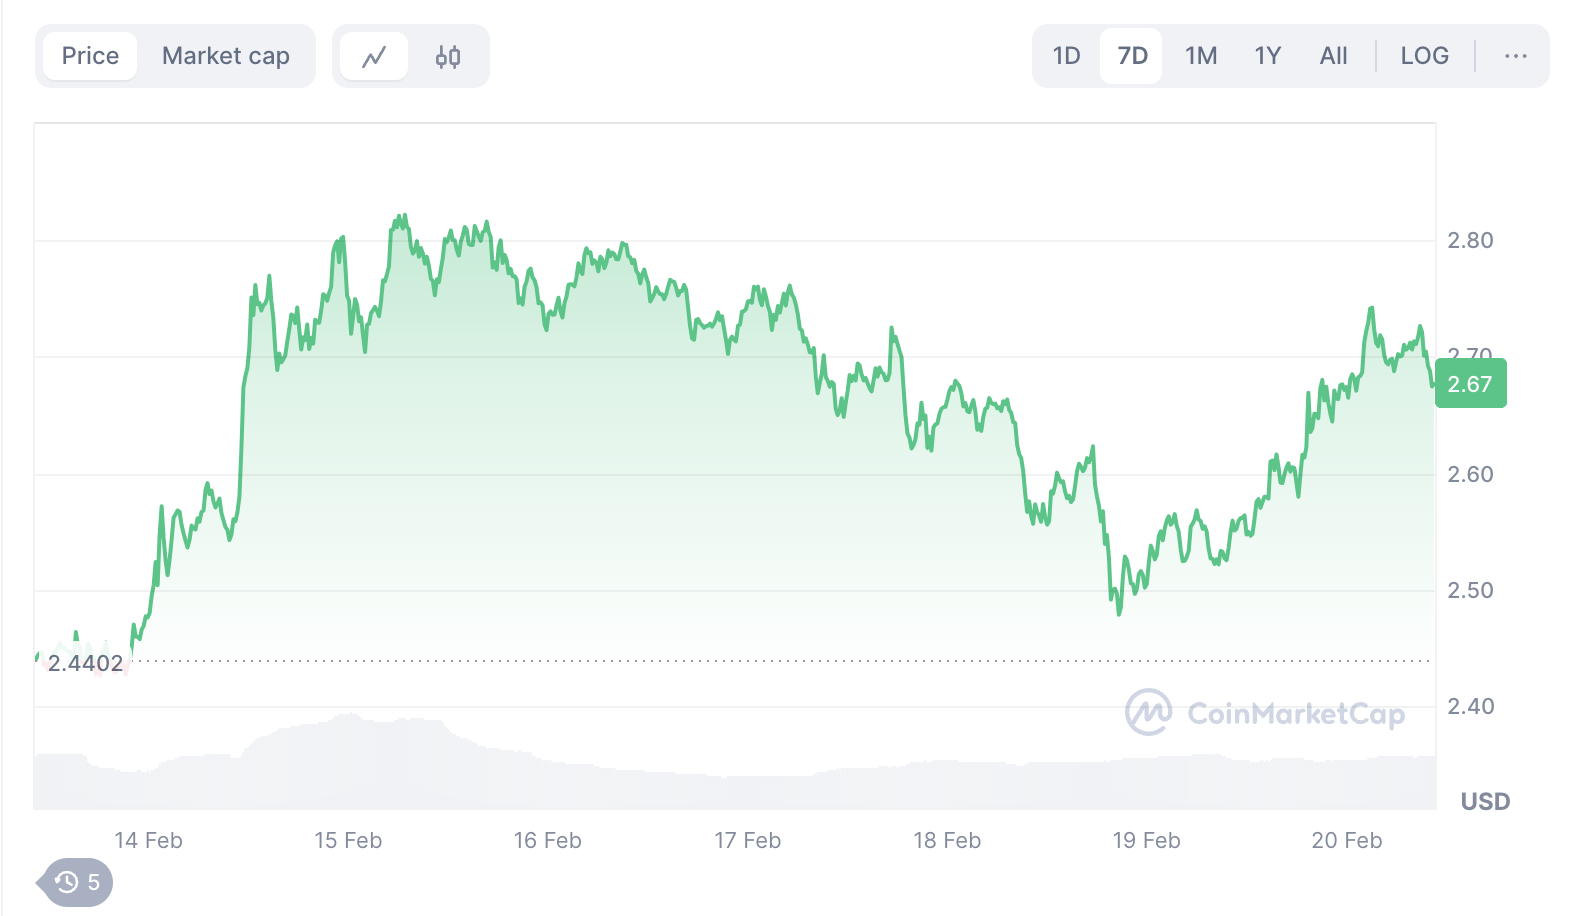
Task: Select the Price tab
Action: pyautogui.click(x=90, y=56)
